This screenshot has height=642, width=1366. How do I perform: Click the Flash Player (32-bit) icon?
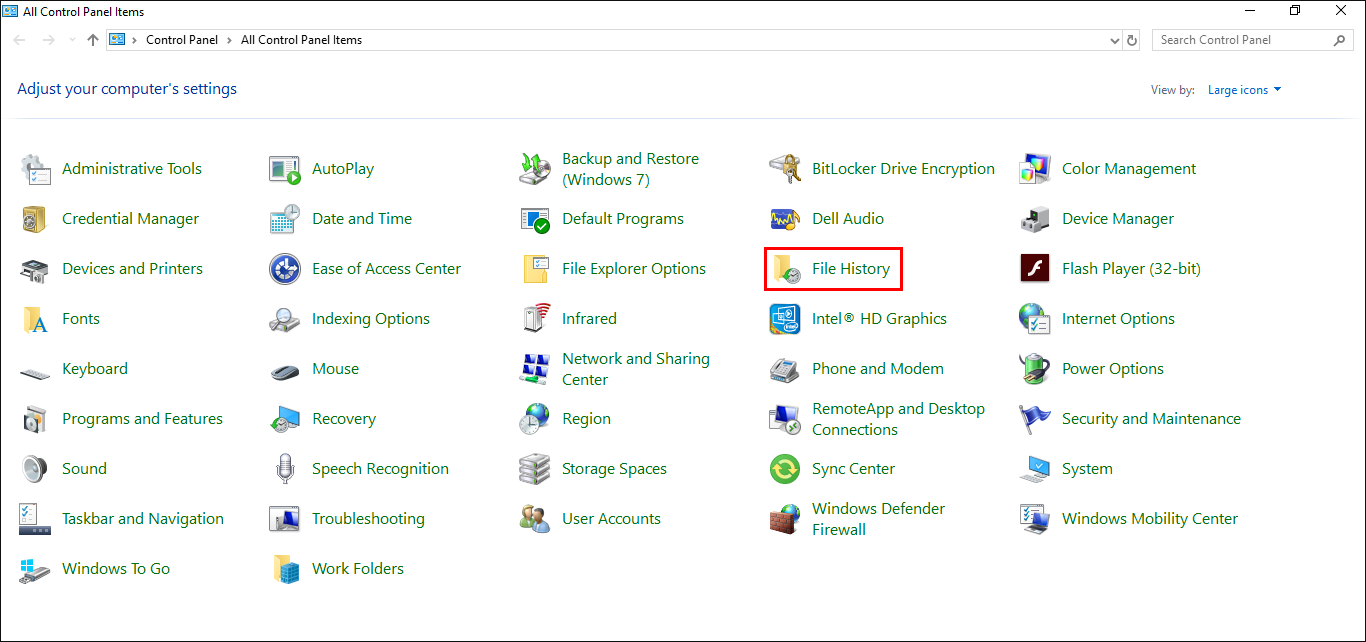point(1035,269)
